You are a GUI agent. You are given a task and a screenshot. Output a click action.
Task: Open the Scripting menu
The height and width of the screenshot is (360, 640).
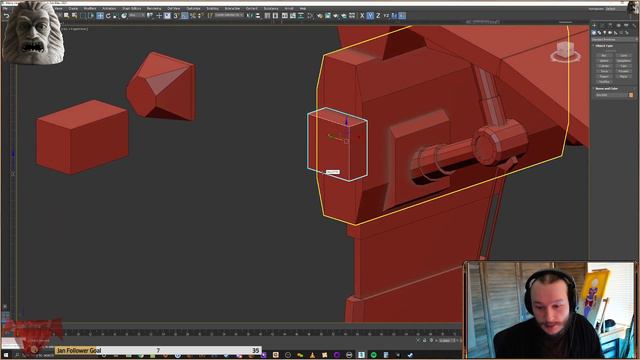(x=212, y=8)
